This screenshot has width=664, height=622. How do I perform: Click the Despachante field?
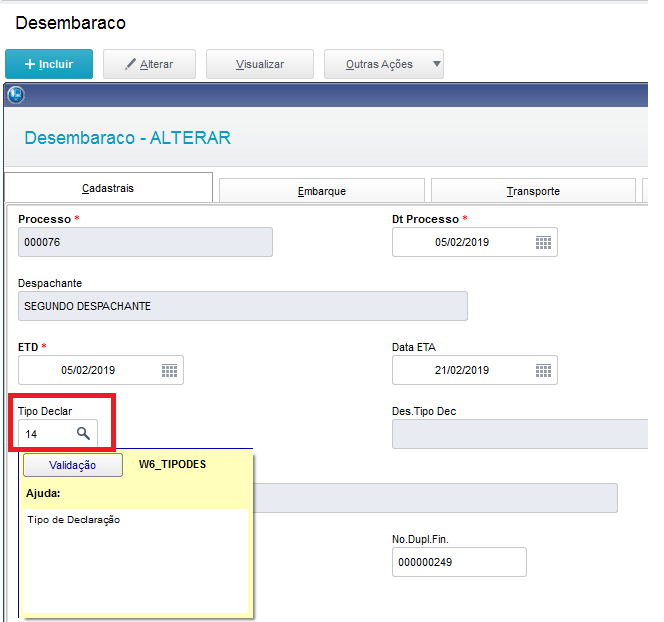coord(243,306)
